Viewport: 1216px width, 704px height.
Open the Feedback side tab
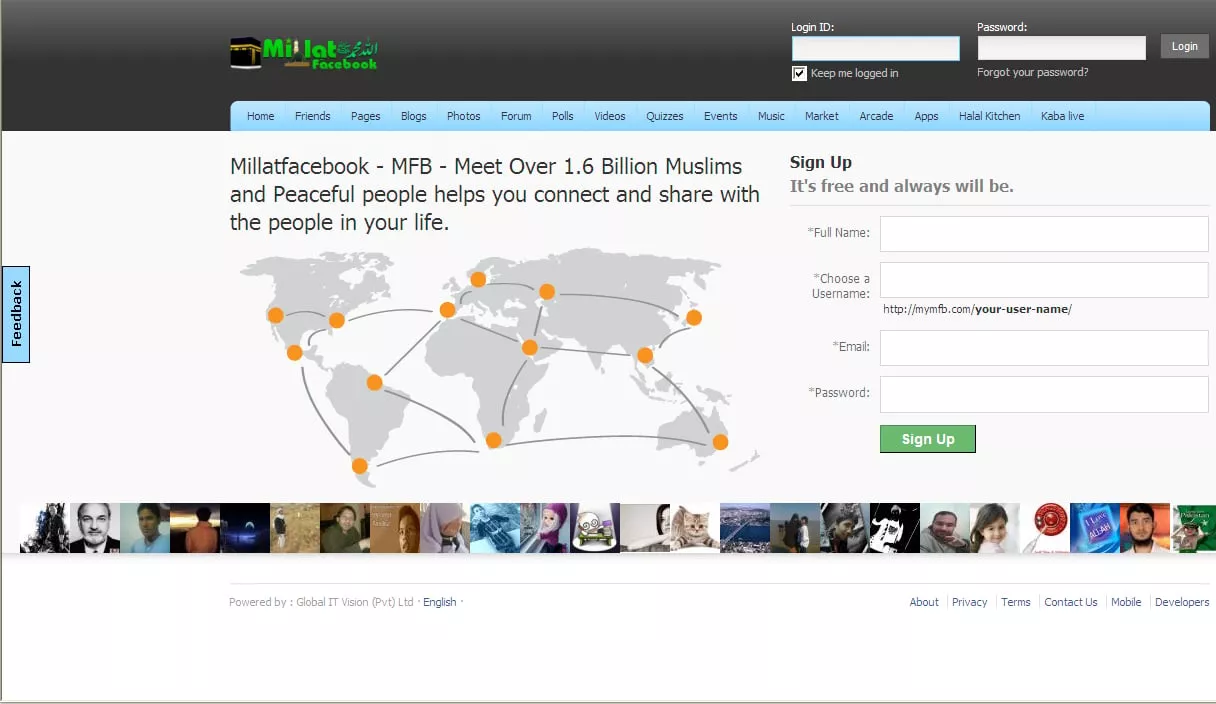coord(16,314)
